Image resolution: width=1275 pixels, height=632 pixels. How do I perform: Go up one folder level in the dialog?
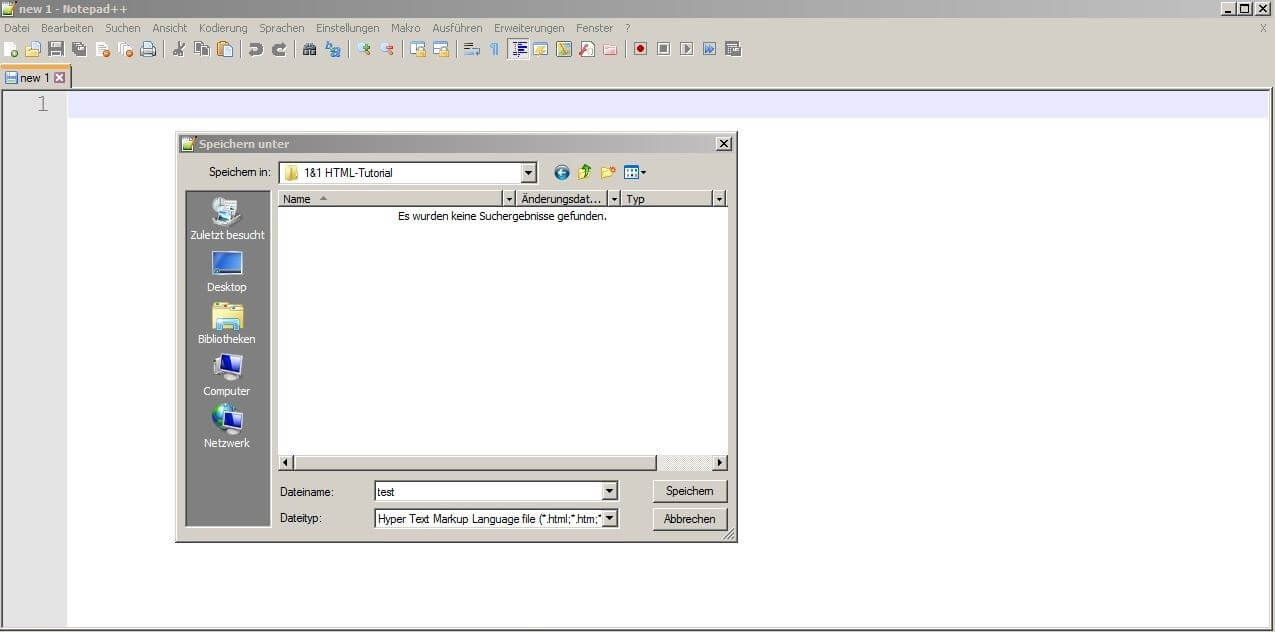point(585,173)
